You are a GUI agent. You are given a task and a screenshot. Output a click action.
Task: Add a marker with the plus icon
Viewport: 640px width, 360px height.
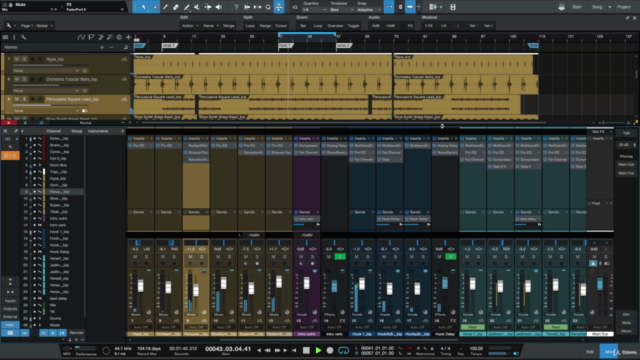coord(102,47)
